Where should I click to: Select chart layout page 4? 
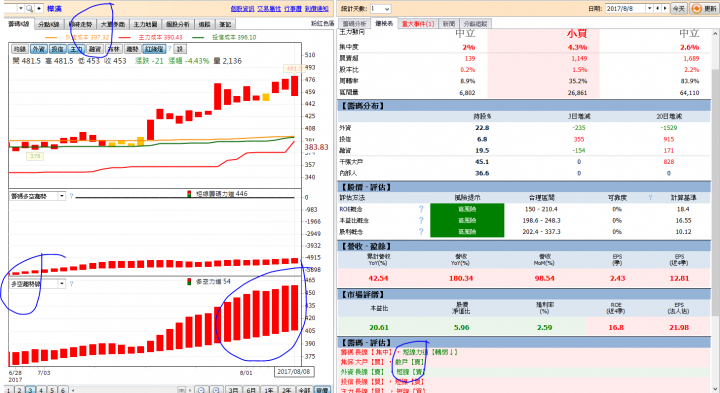point(41,390)
